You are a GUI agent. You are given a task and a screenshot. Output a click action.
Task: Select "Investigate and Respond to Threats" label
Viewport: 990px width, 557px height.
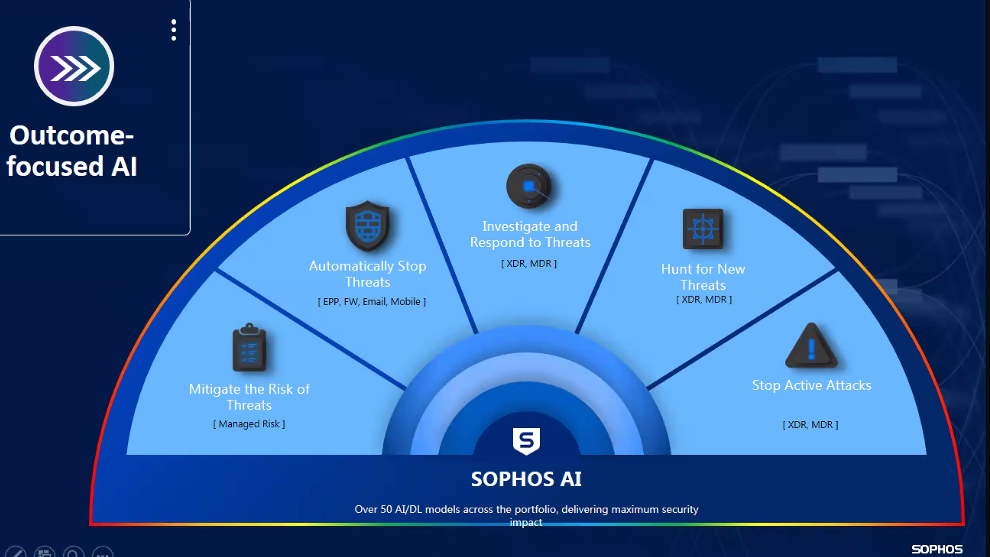pyautogui.click(x=530, y=234)
